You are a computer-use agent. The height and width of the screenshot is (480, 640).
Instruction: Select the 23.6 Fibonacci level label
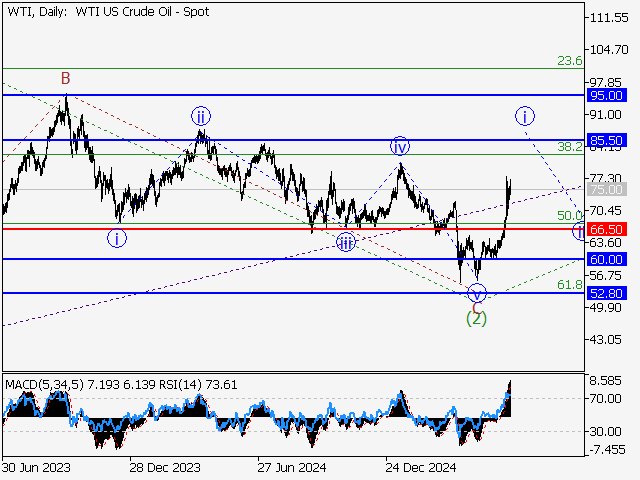[x=569, y=61]
